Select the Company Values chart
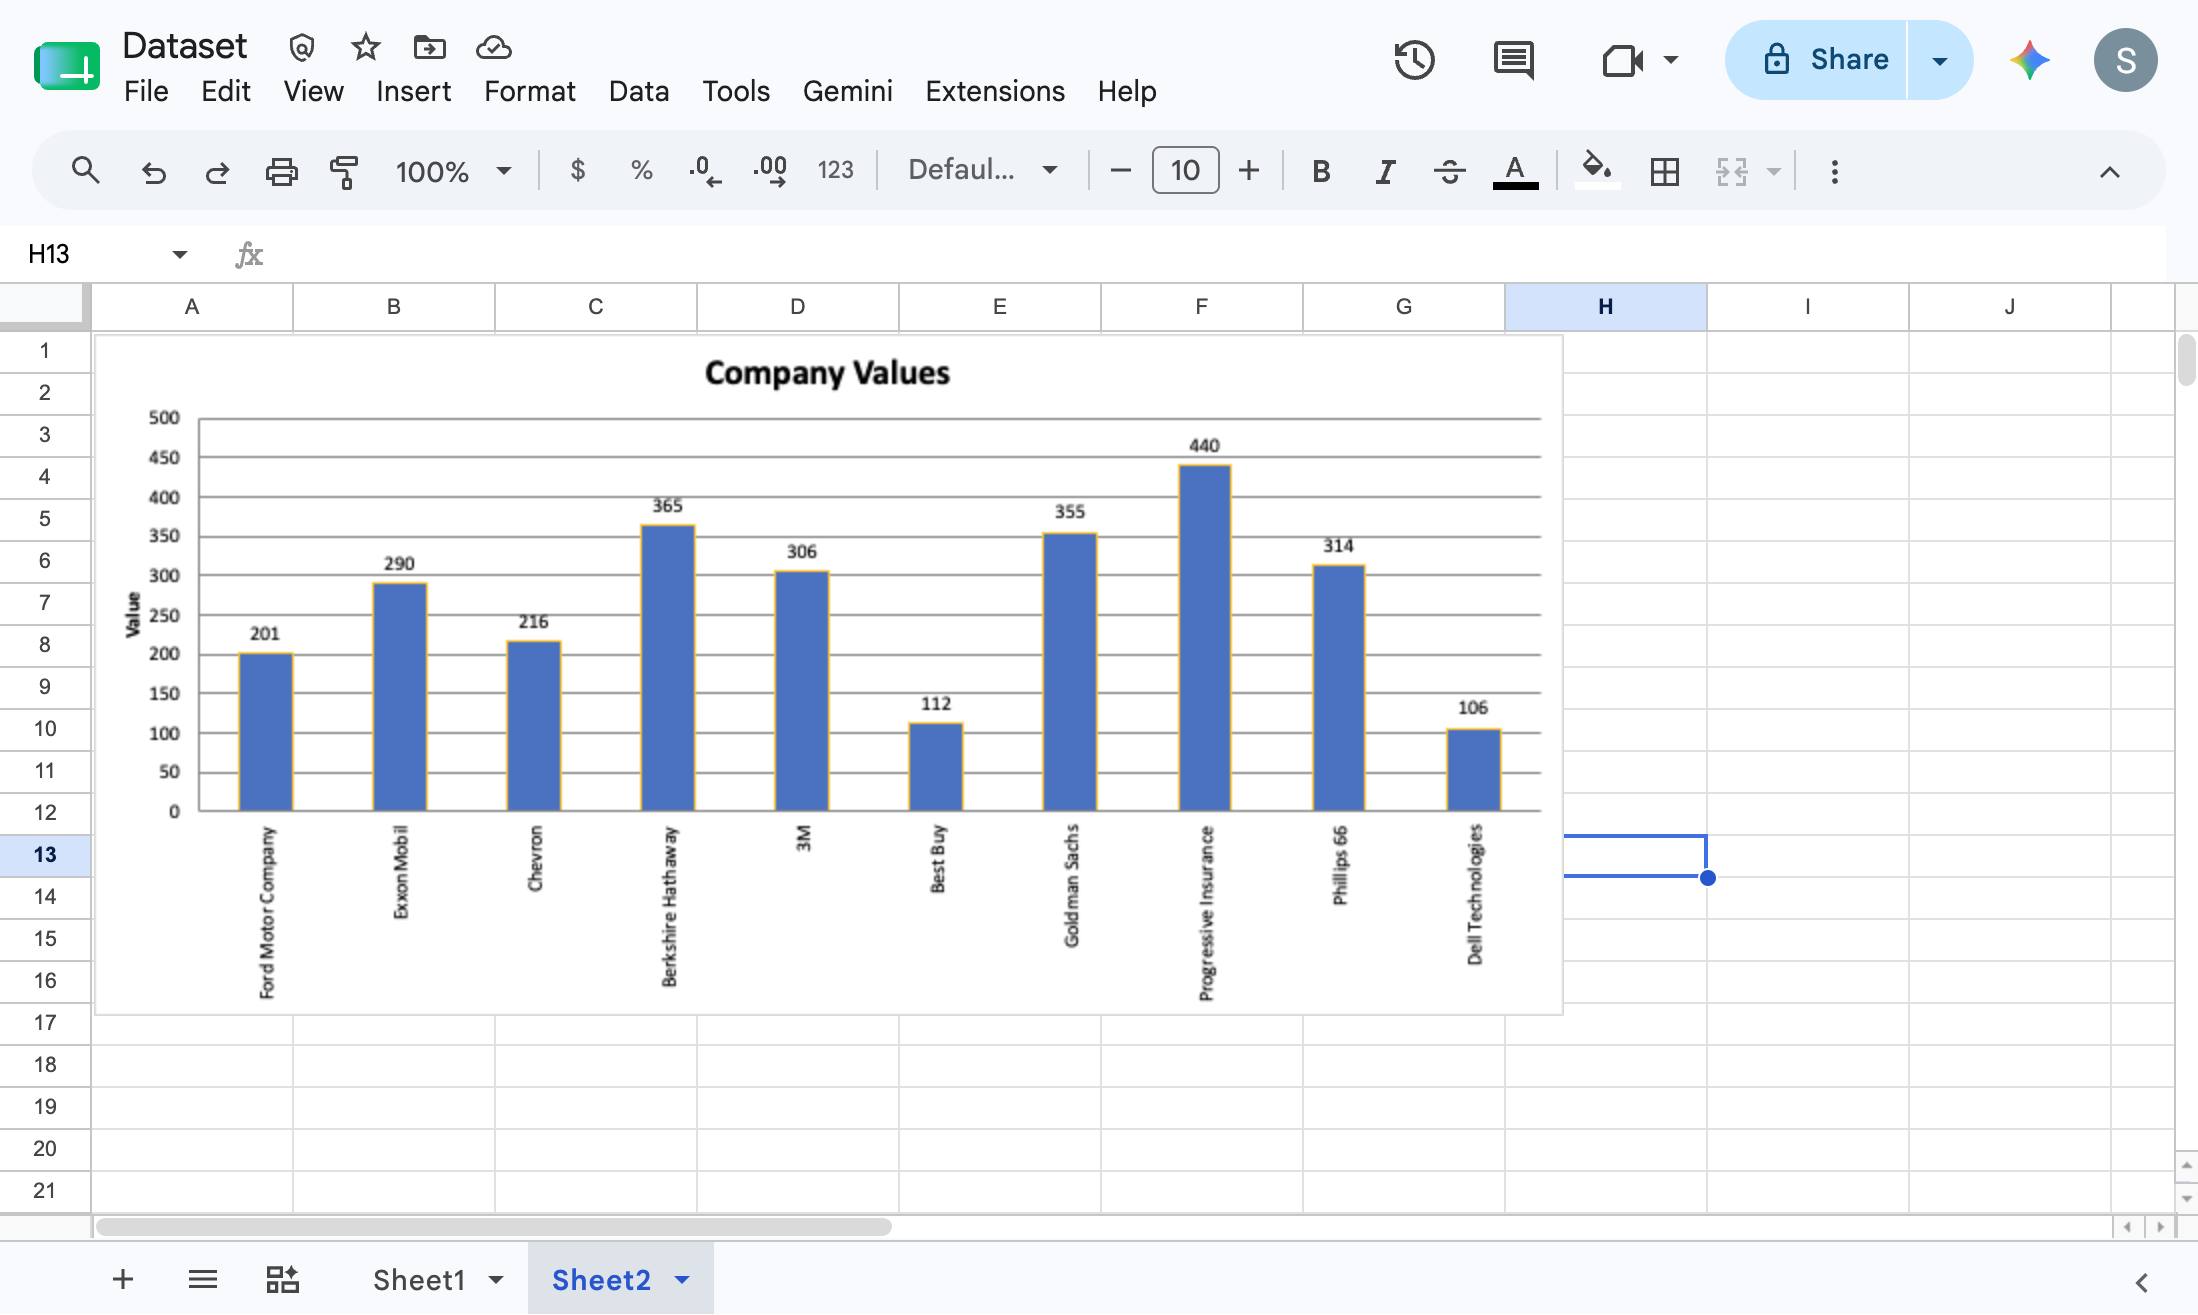The image size is (2198, 1315). click(x=828, y=675)
